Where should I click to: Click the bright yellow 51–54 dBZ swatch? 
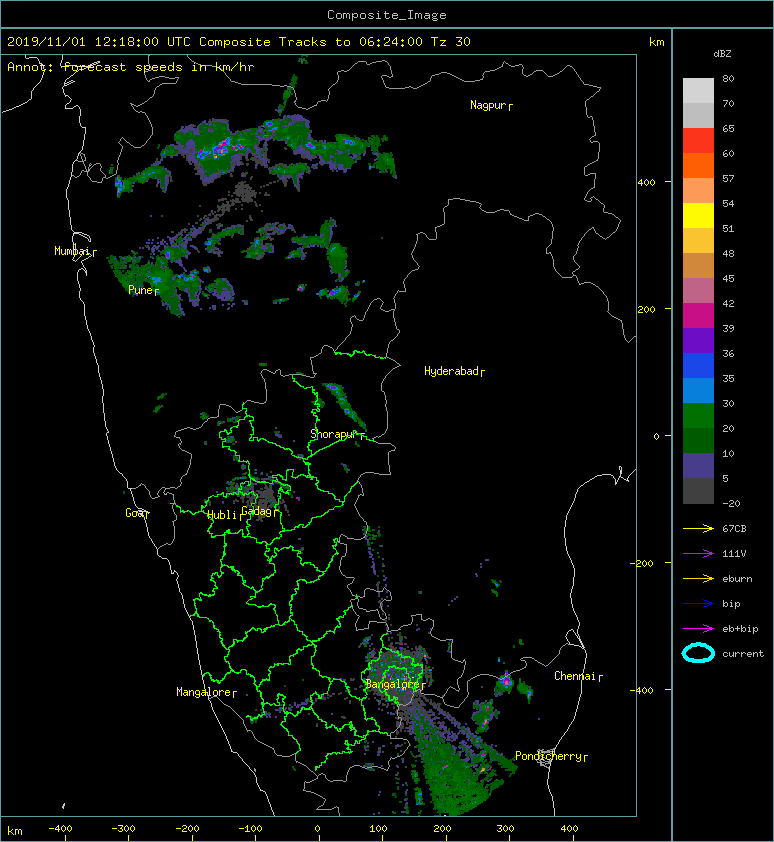[x=698, y=215]
